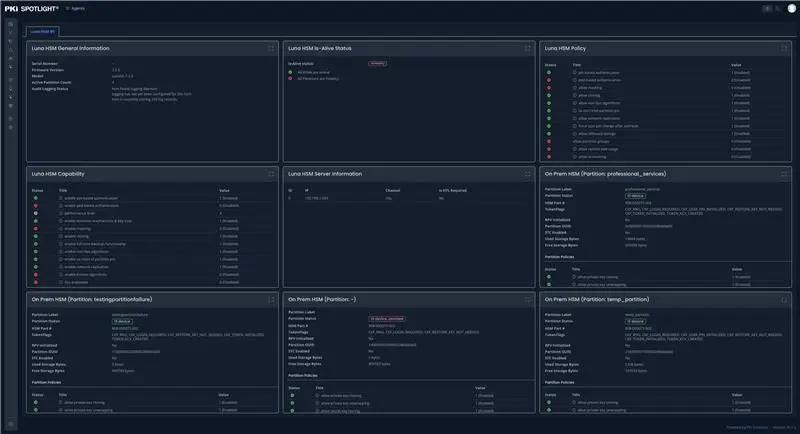This screenshot has height=434, width=800.
Task: Click the bottom icon in left sidebar
Action: (x=11, y=424)
